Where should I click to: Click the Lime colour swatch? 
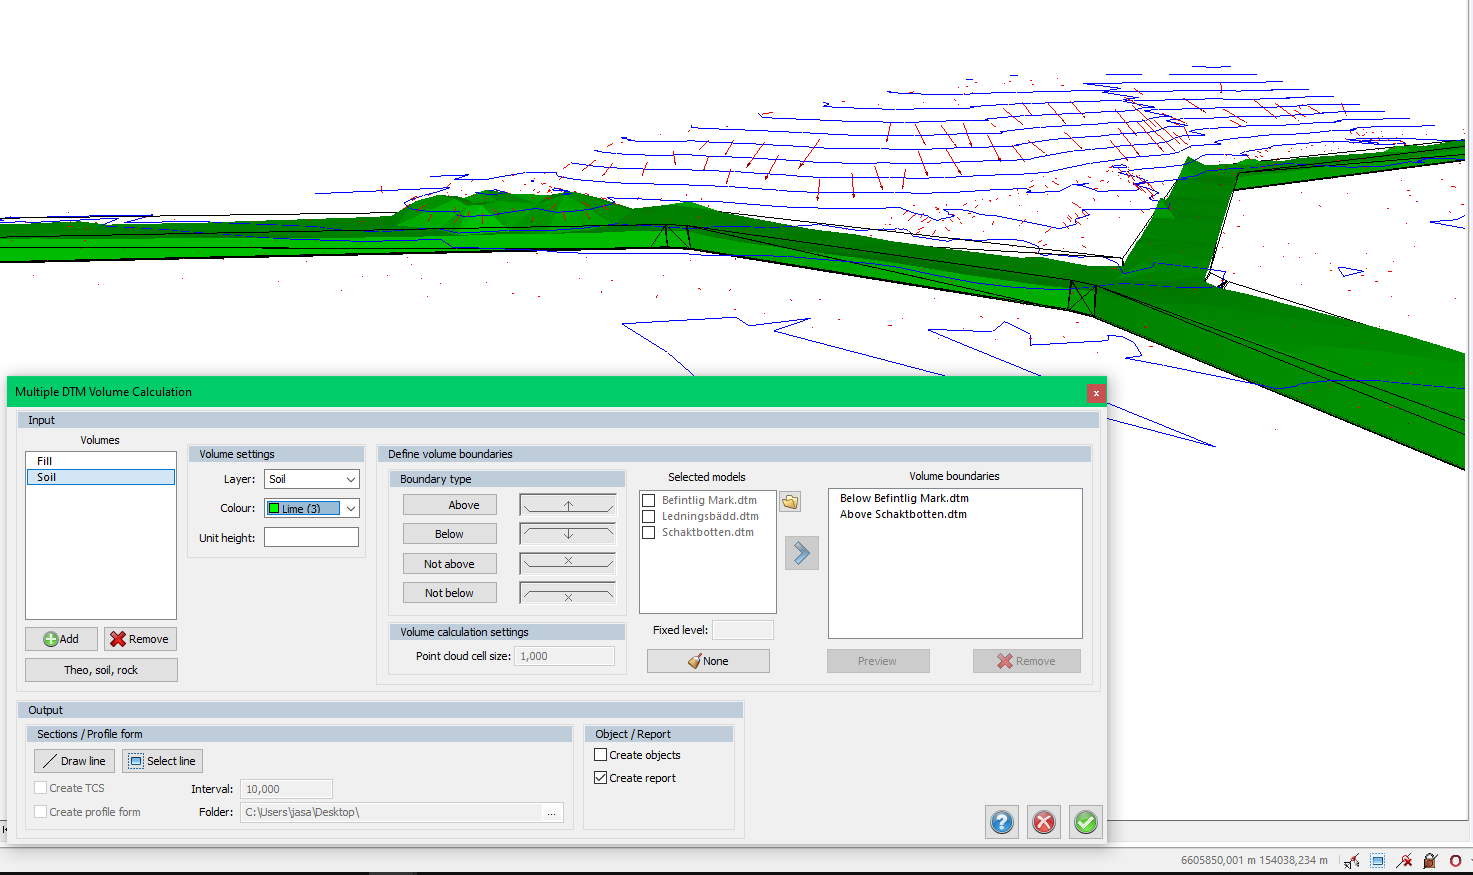tap(274, 508)
